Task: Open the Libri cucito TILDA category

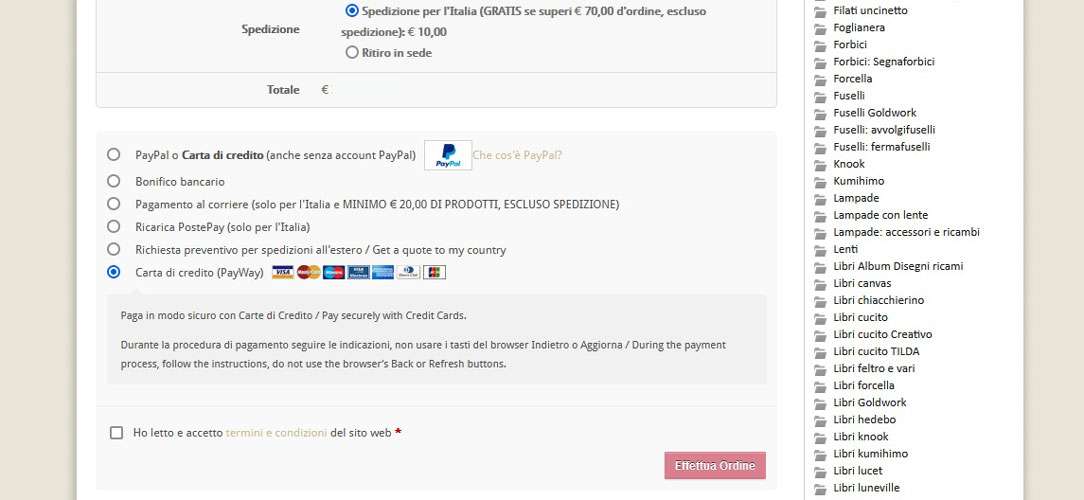Action: click(x=876, y=351)
